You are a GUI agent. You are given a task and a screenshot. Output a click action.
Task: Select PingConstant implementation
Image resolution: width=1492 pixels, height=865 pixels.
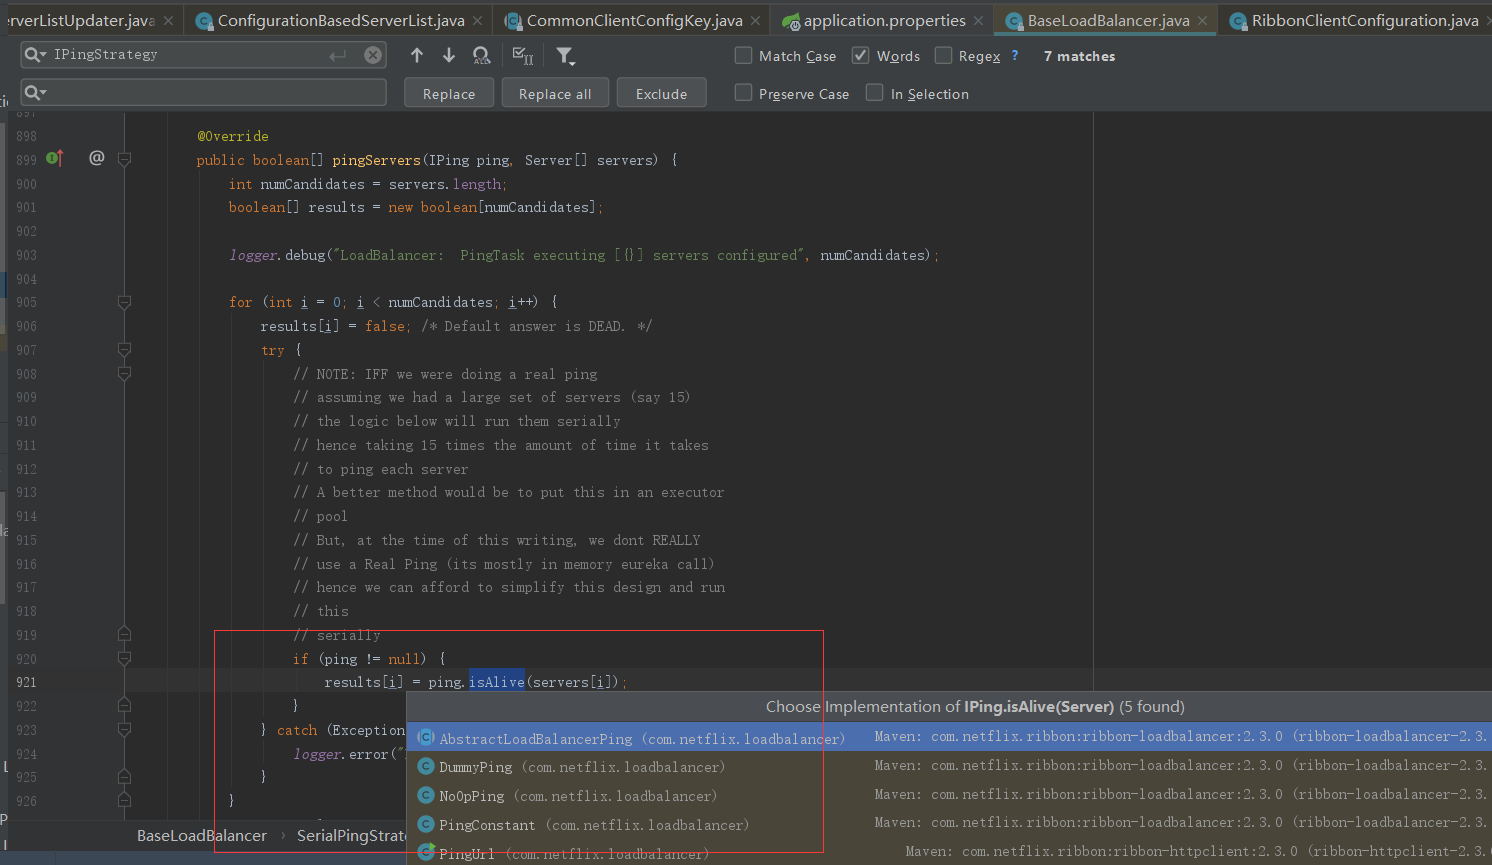point(949,824)
